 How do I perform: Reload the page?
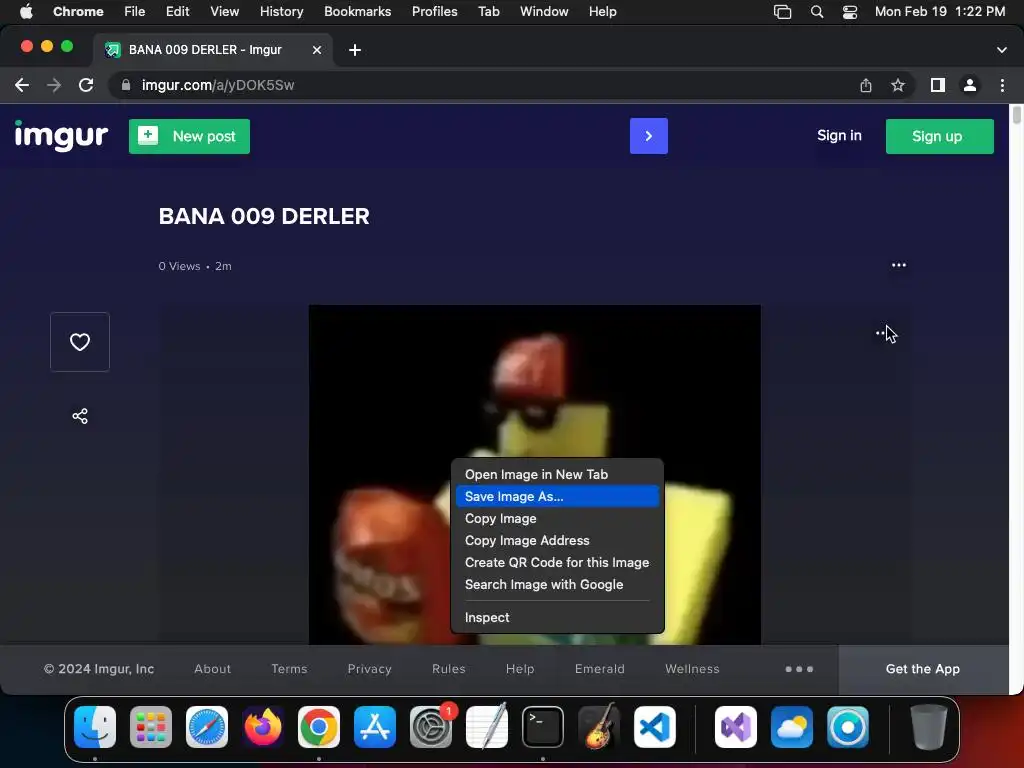pos(86,85)
